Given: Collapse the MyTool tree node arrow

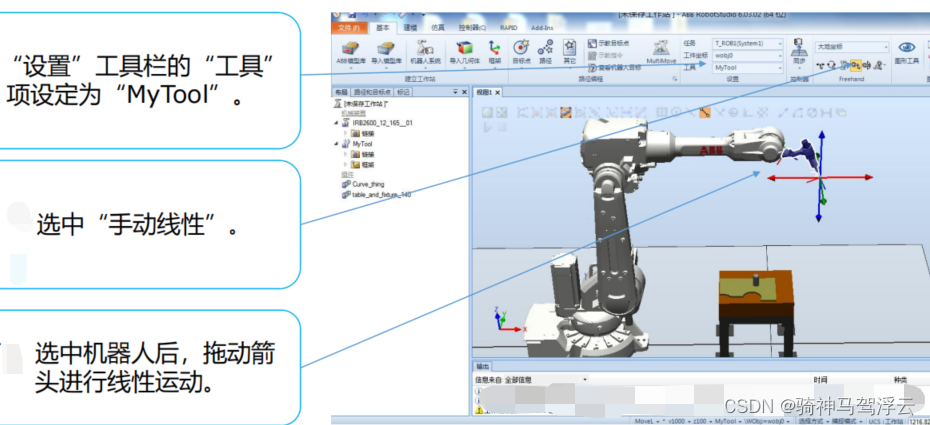Looking at the screenshot, I should coord(337,143).
